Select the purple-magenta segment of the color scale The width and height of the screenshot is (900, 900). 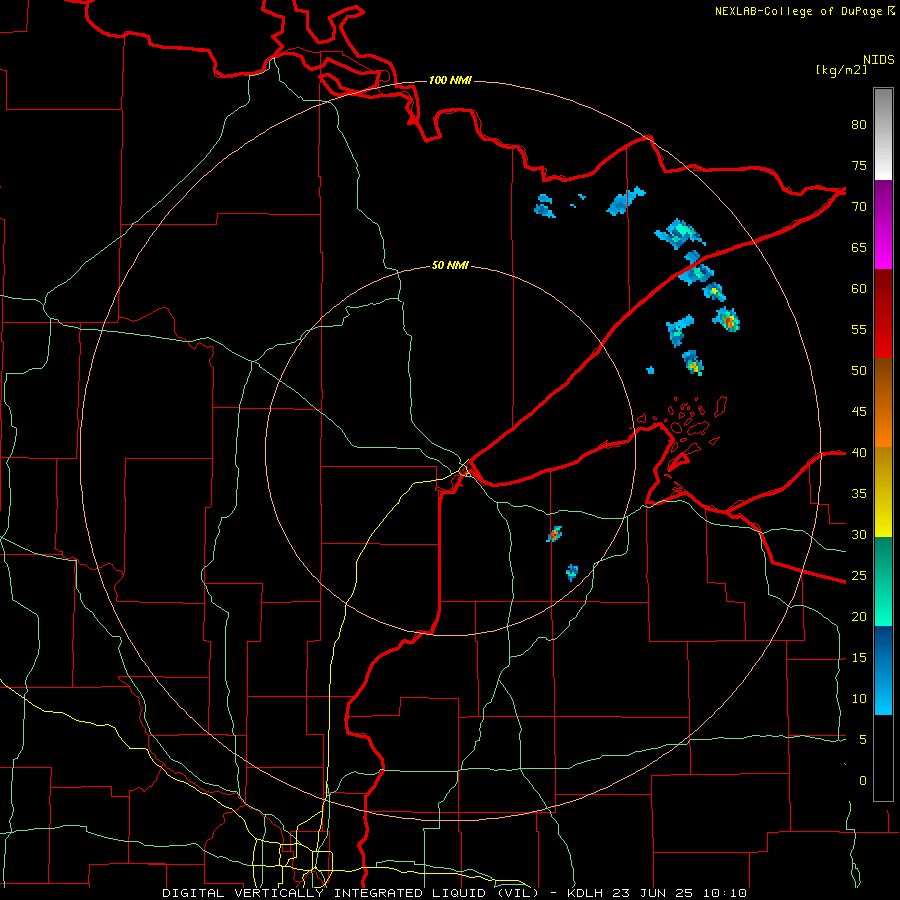coord(883,225)
